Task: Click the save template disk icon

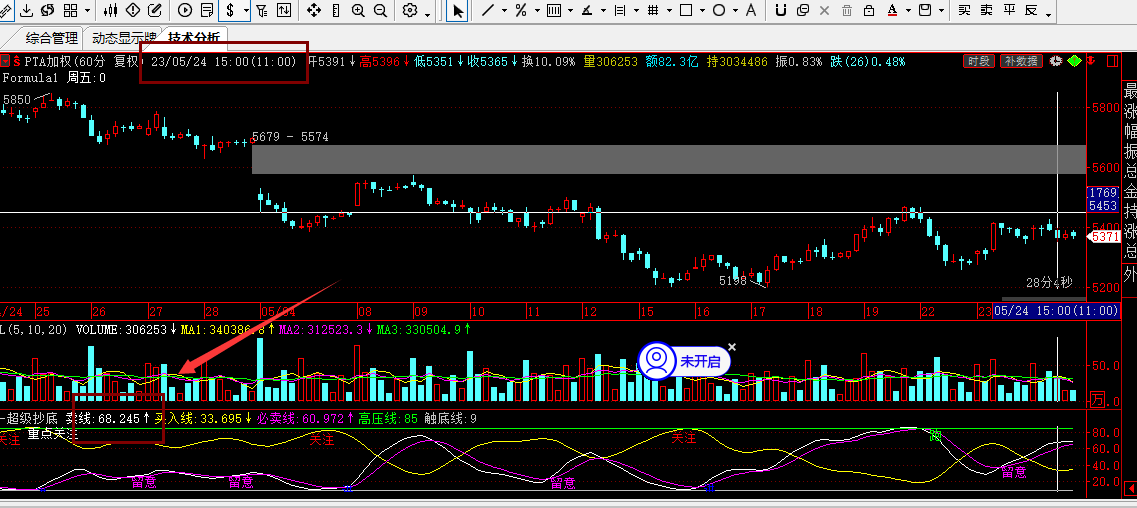Action: coord(925,10)
